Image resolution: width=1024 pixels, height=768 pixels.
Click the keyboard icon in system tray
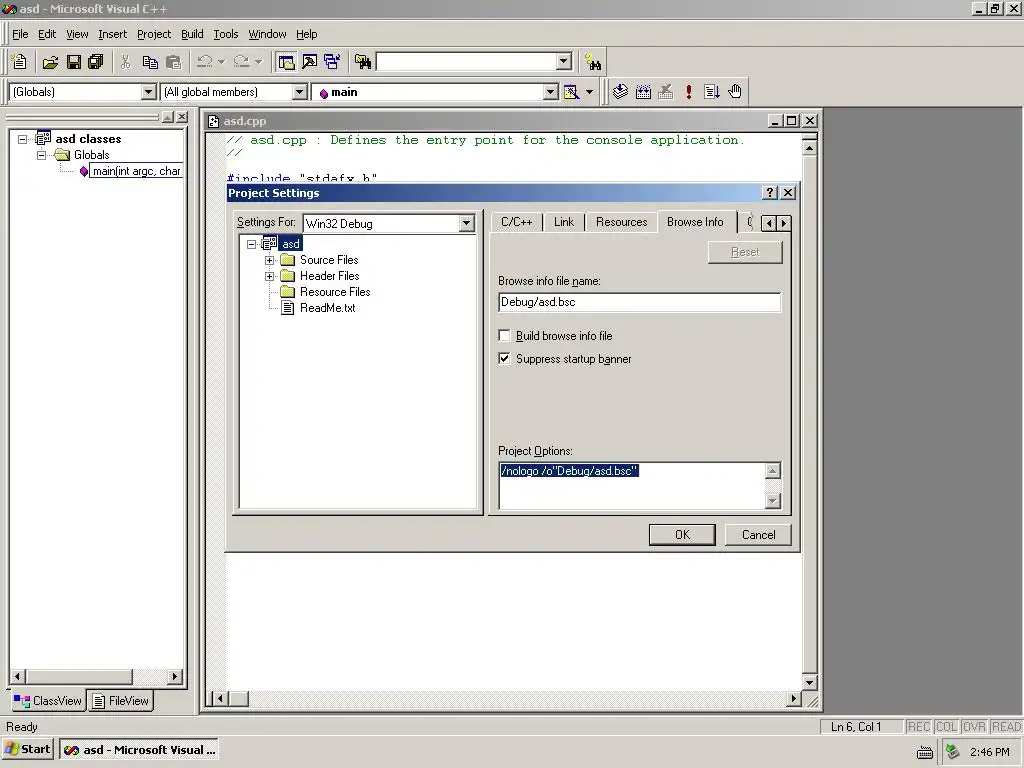[x=925, y=752]
